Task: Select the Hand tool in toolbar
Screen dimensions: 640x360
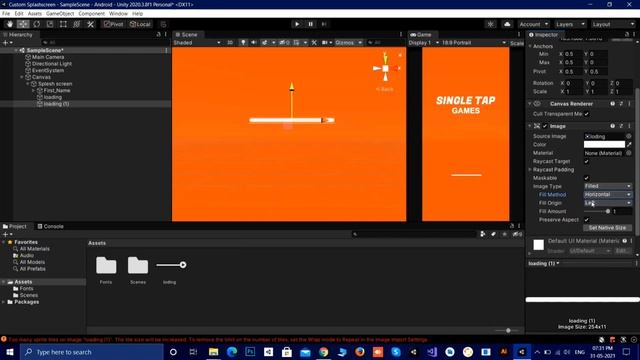Action: click(9, 24)
